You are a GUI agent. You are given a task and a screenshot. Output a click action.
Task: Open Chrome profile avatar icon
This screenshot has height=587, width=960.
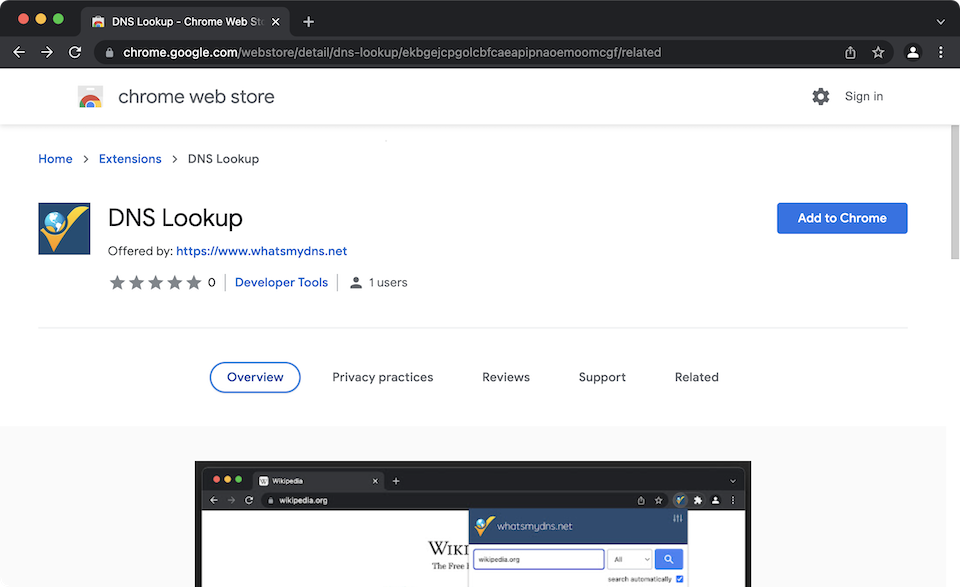[912, 52]
